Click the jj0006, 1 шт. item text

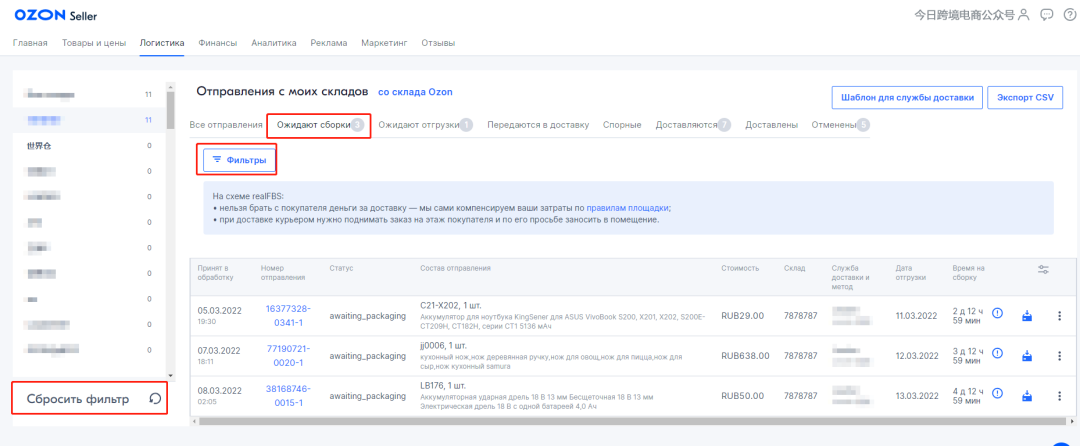click(446, 346)
